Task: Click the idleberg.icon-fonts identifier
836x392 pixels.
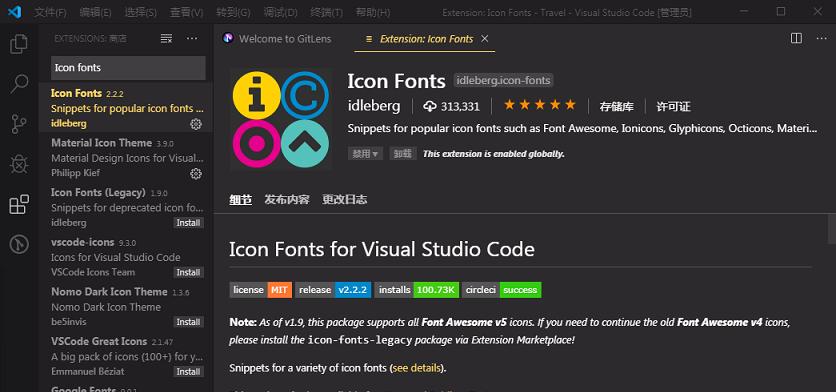Action: 503,81
